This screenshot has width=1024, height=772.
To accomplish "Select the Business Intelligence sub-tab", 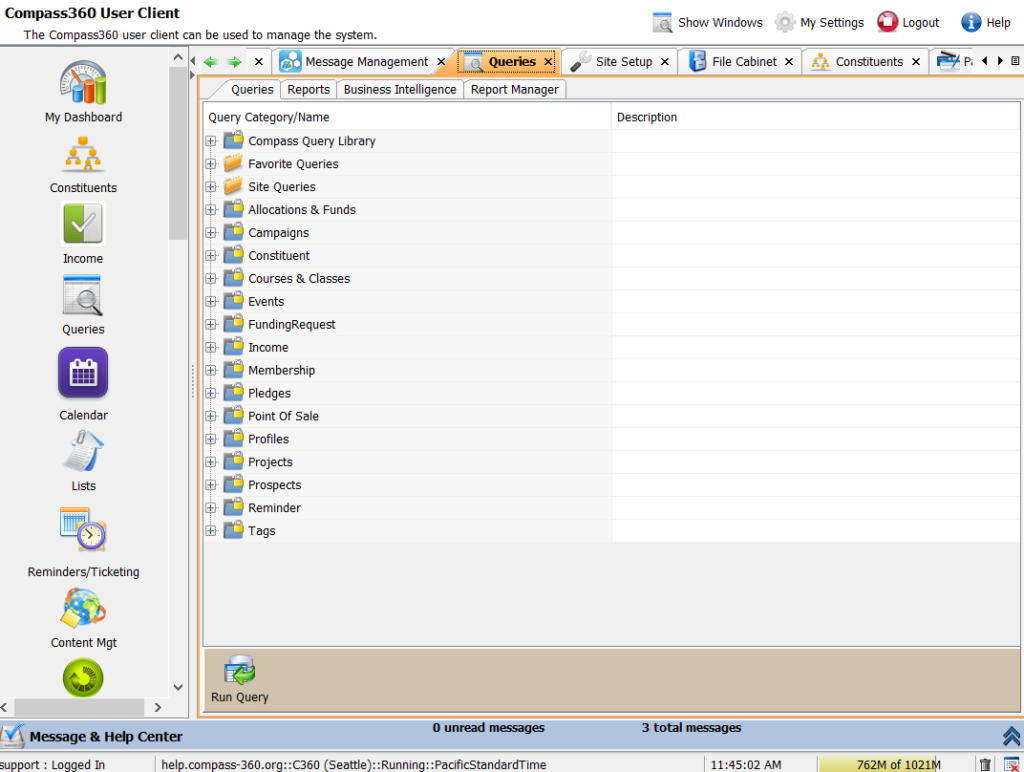I will [x=400, y=89].
